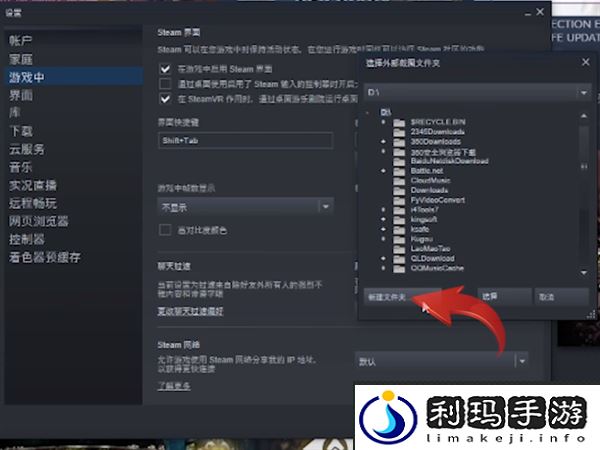Toggle the desktop Steam Input overlay checkbox
Screen dimensions: 600x450
[x=165, y=83]
